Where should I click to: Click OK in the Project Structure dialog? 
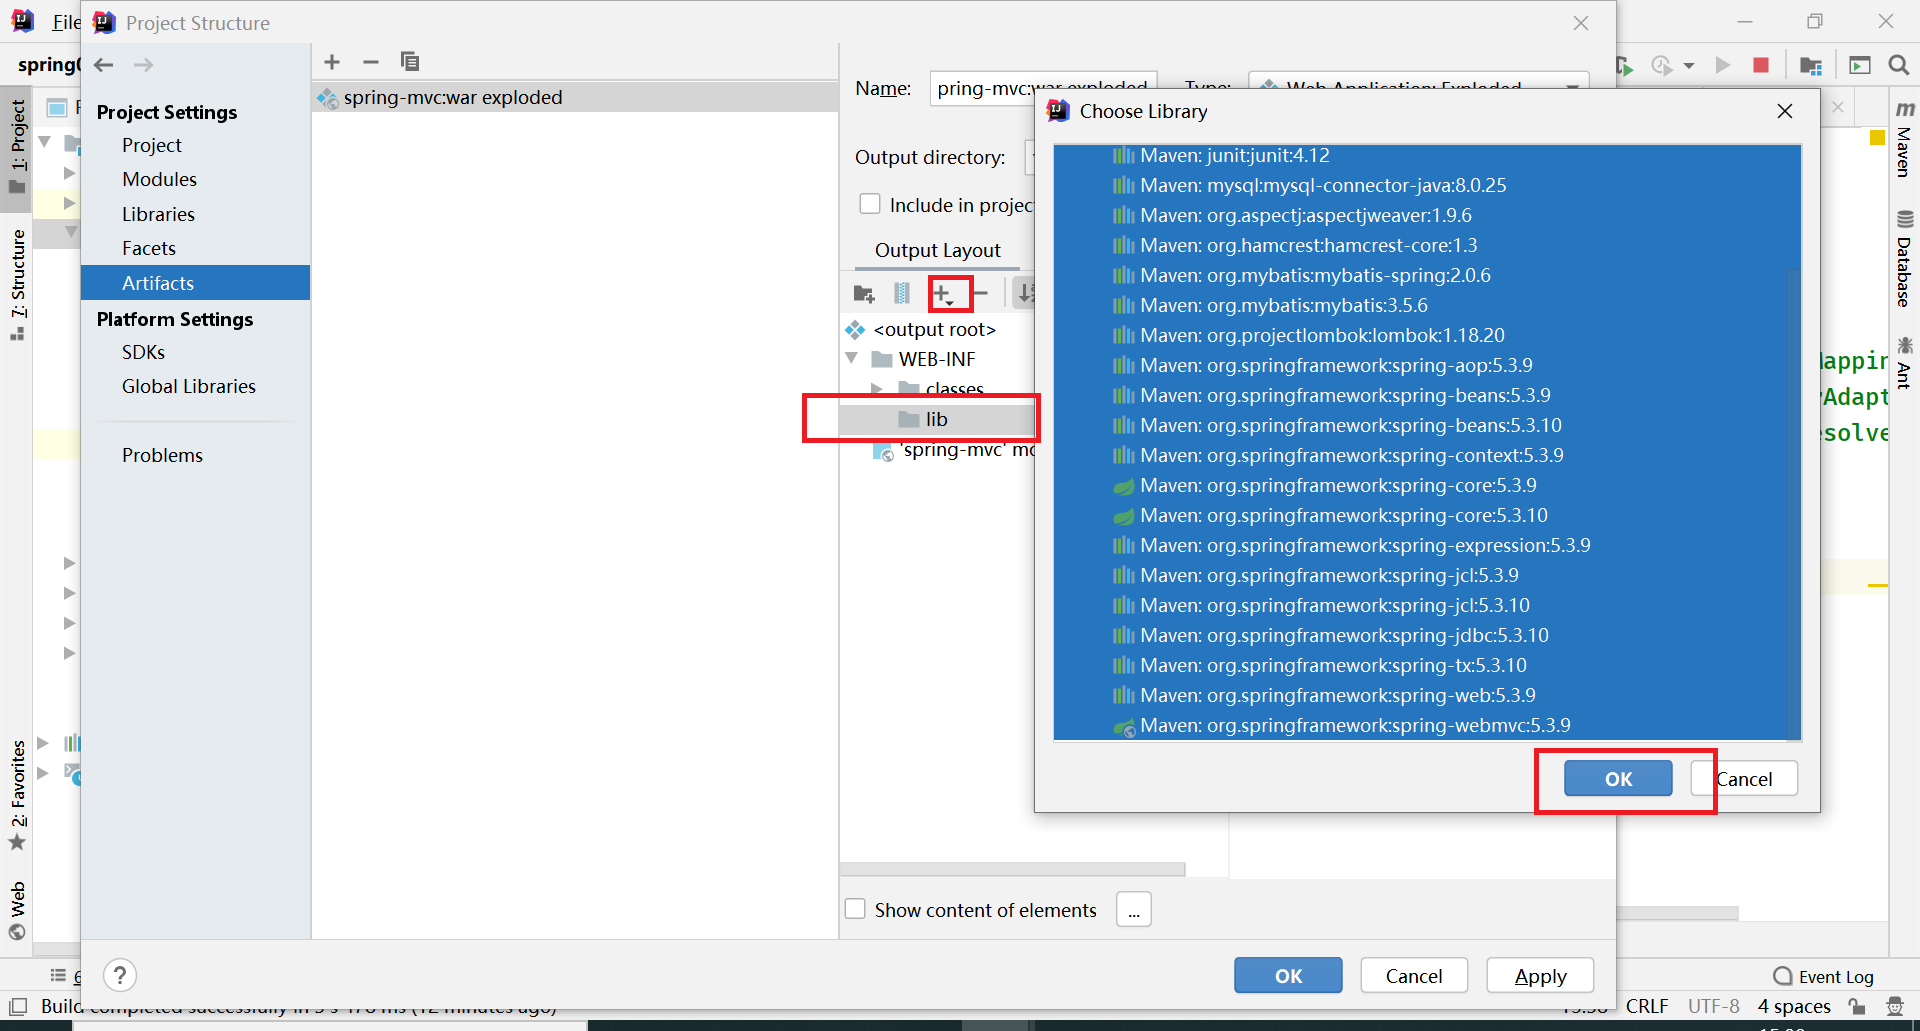tap(1288, 975)
